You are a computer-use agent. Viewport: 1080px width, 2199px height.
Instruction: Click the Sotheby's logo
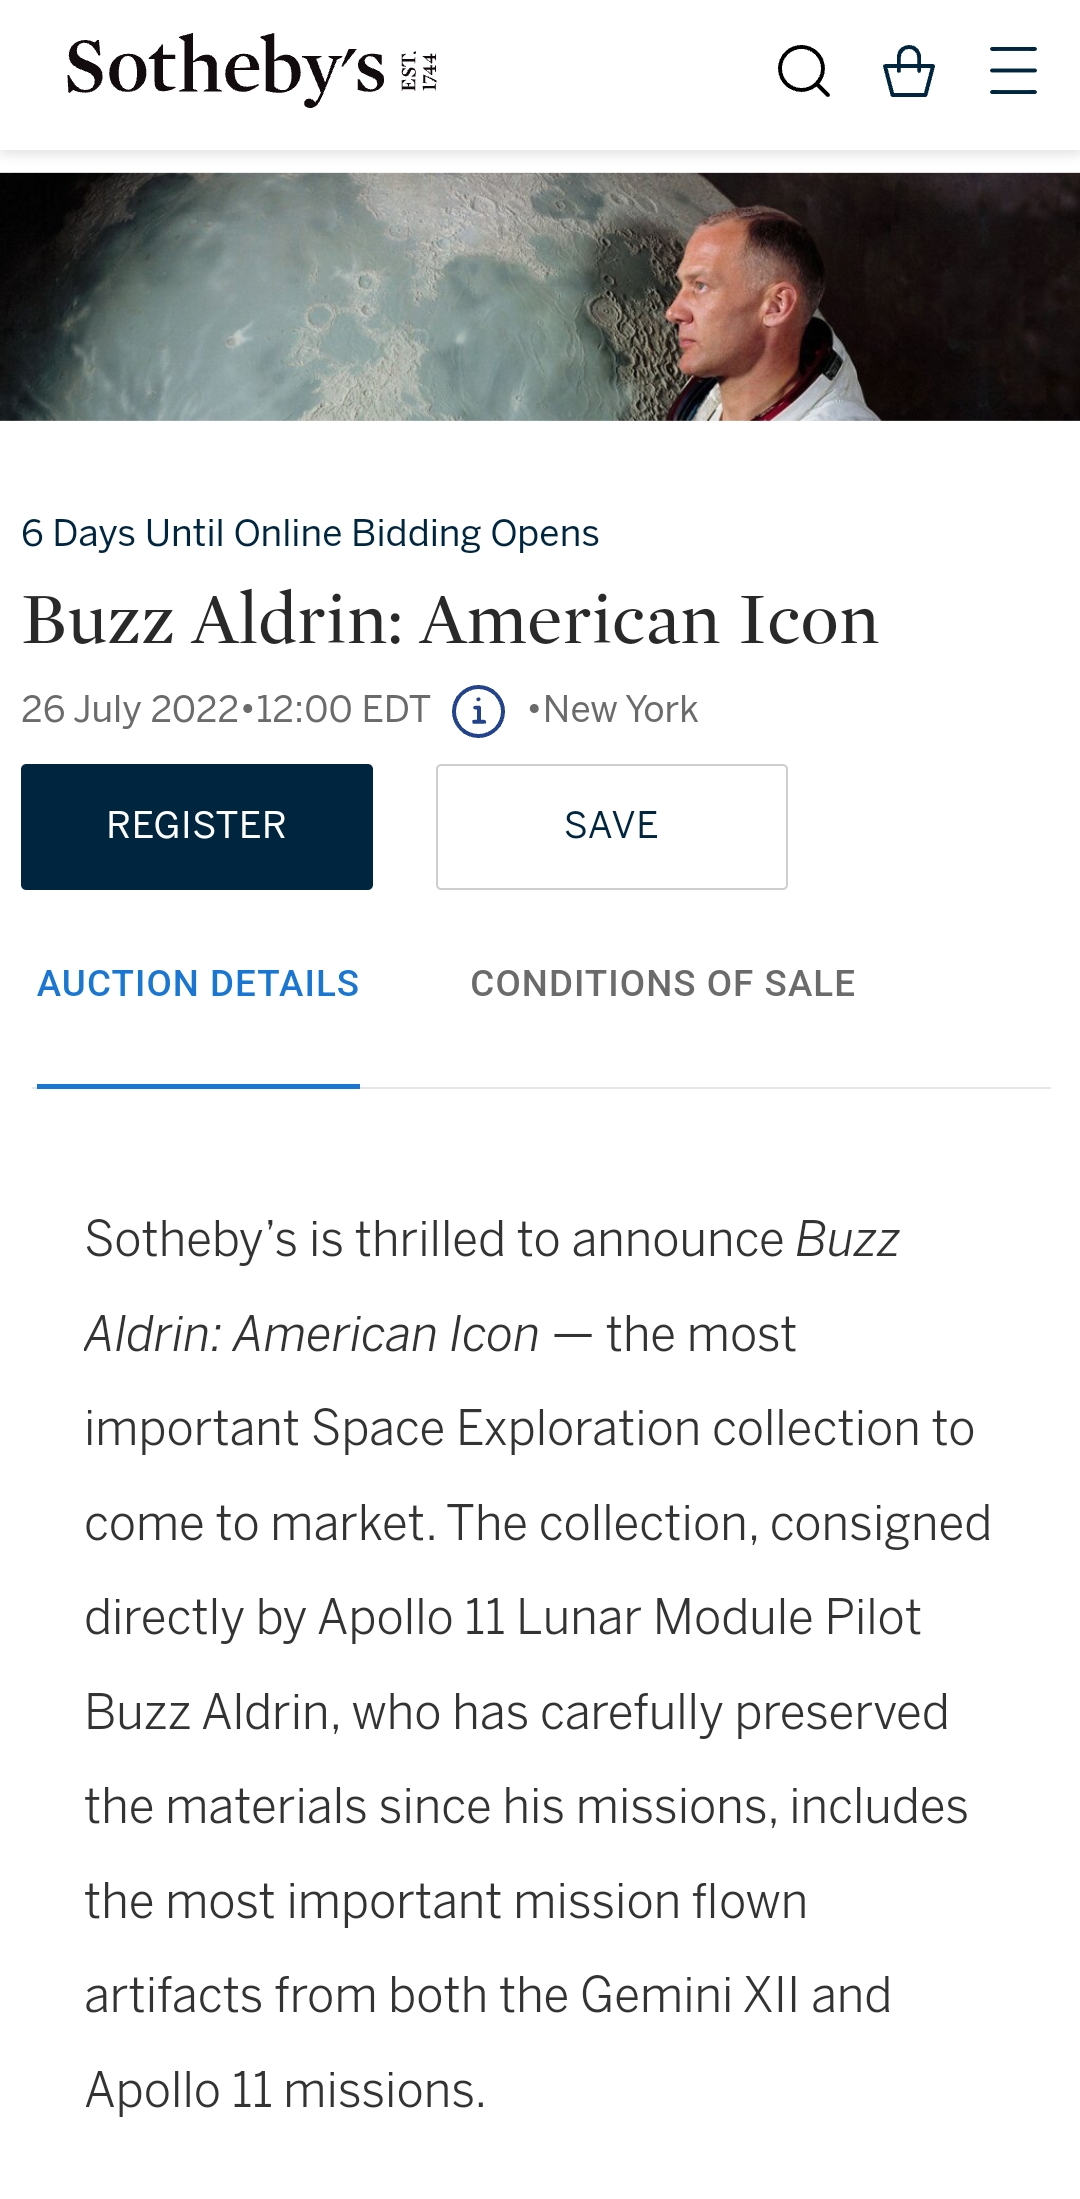click(x=226, y=68)
